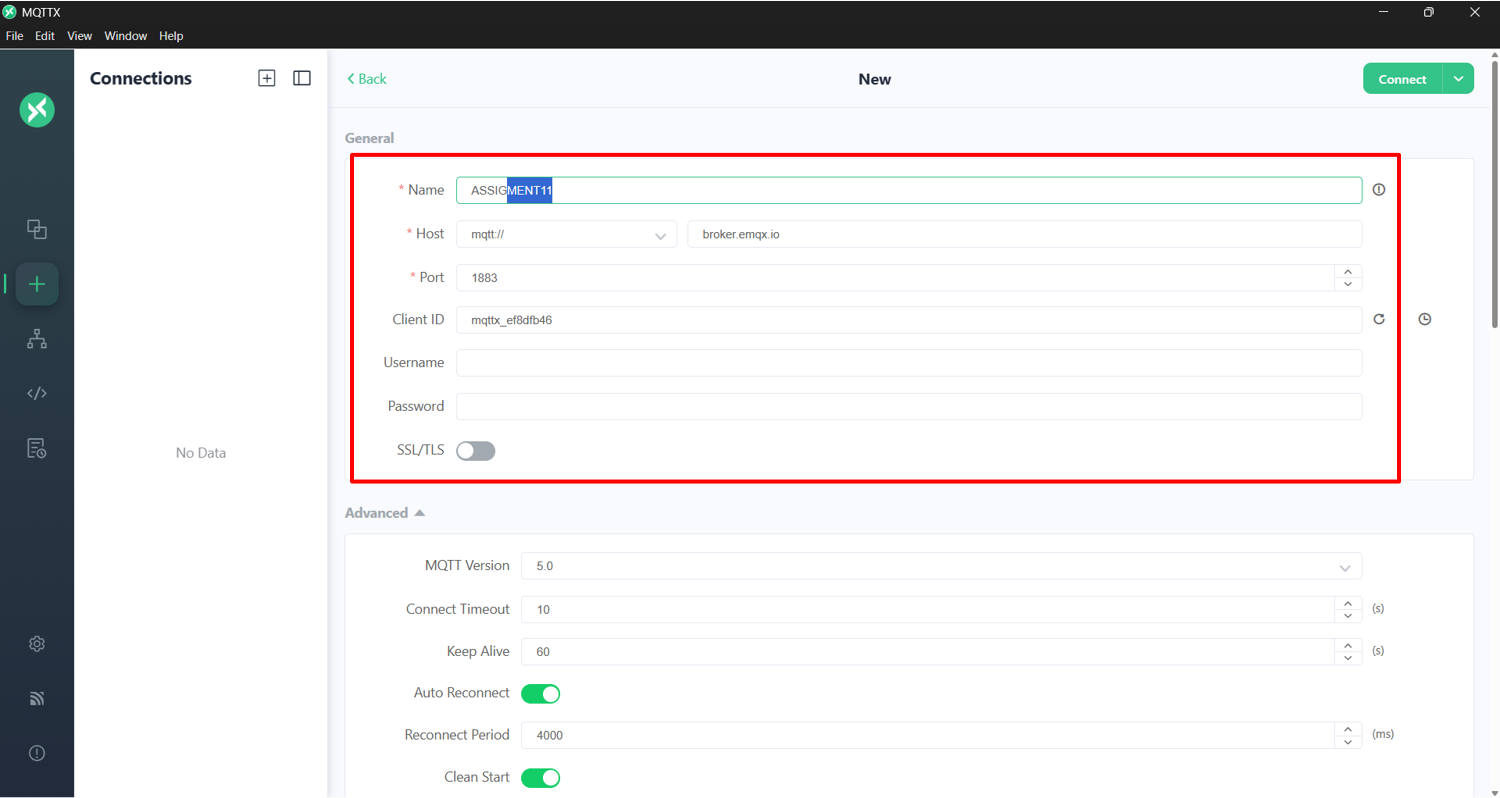Open the network topology viewer icon in the sidebar

(37, 339)
